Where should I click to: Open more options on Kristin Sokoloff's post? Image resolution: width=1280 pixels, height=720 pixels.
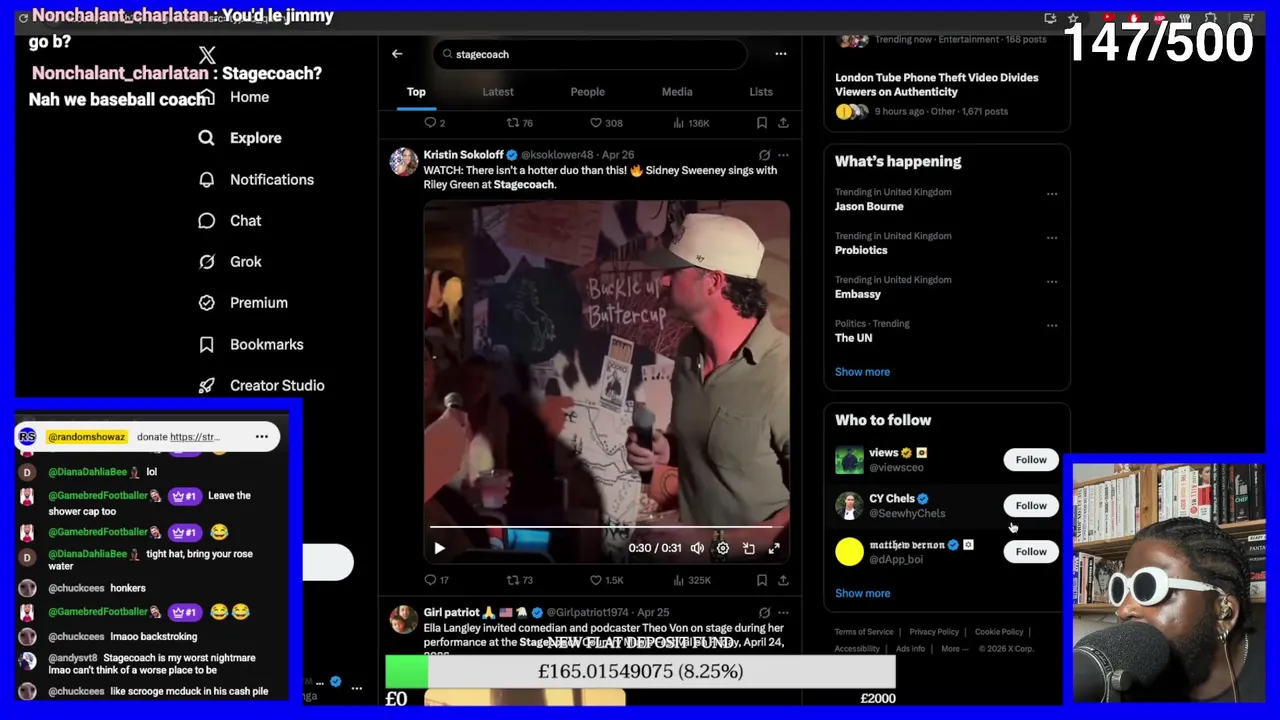783,155
